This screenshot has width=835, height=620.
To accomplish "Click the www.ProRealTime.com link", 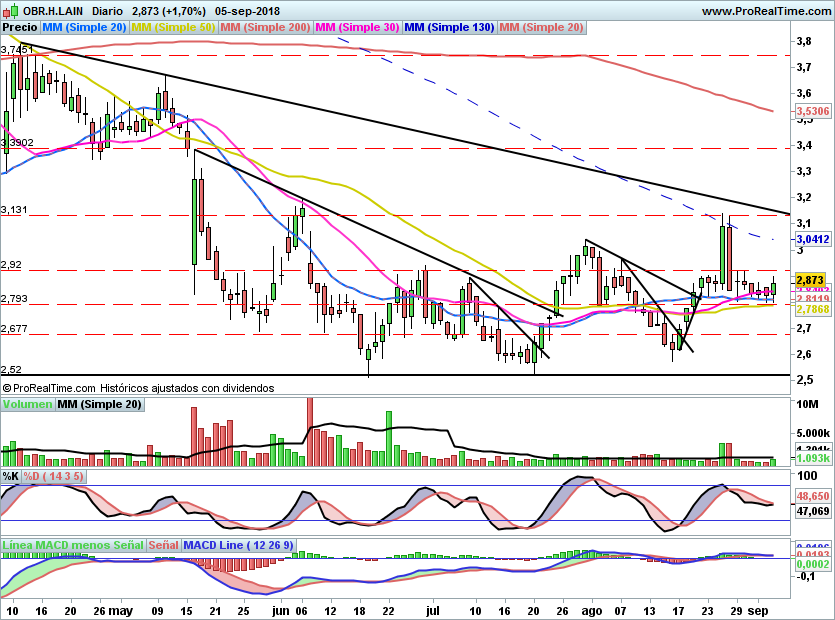I will (x=766, y=11).
